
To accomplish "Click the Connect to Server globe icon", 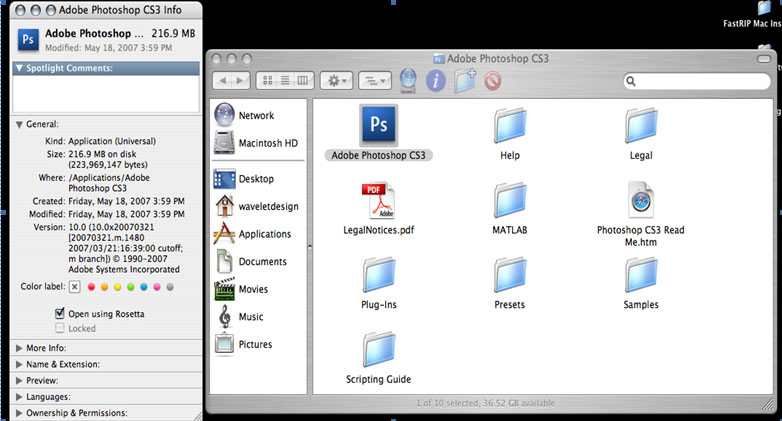I will coord(408,81).
